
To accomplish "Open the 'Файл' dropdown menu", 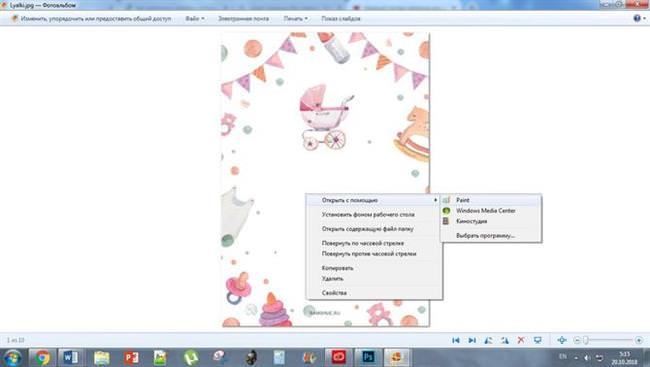I will pos(195,19).
